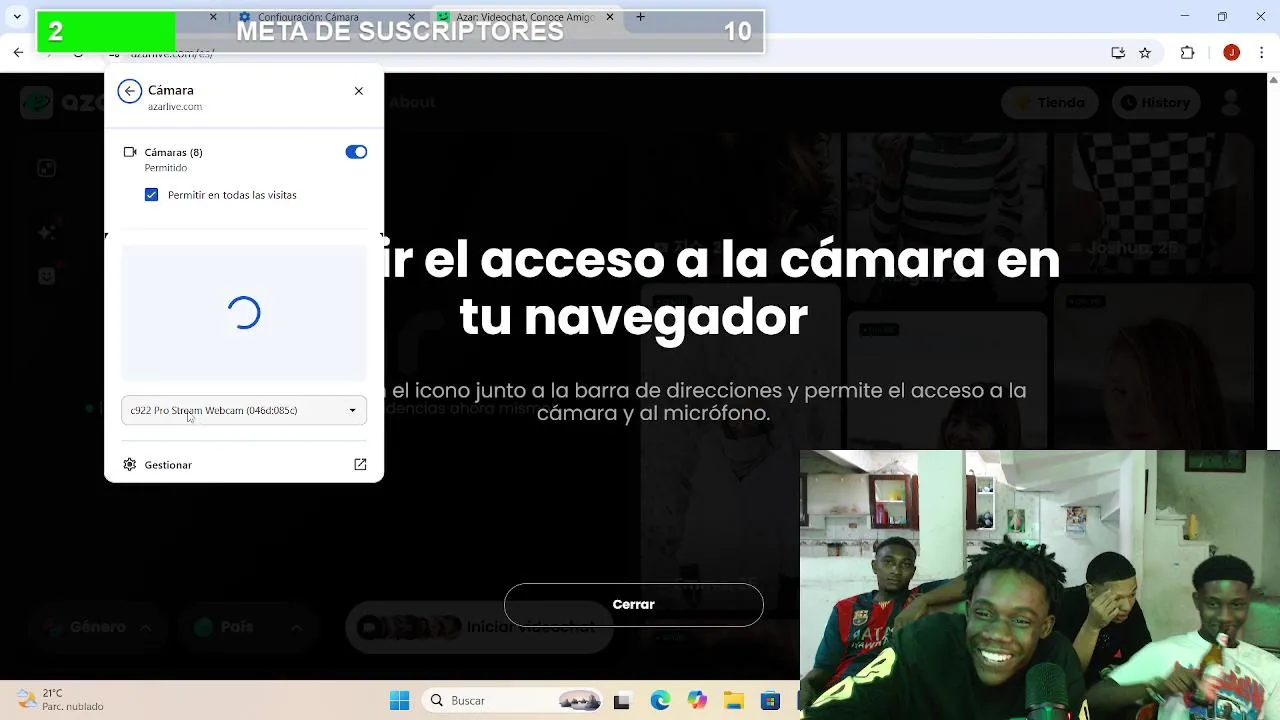This screenshot has width=1280, height=720.
Task: Open the browser extensions puzzle icon
Action: (1188, 53)
